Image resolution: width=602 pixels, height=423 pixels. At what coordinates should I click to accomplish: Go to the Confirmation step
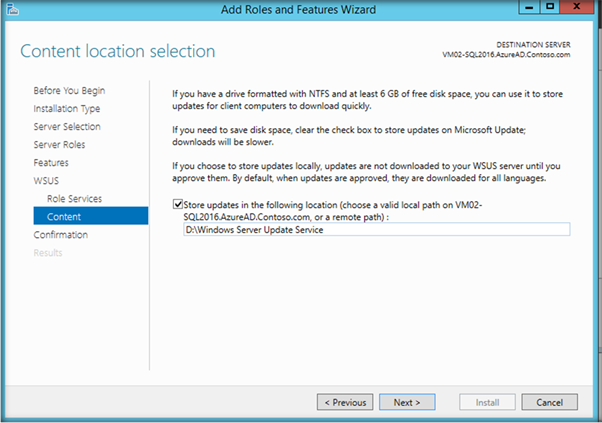[x=60, y=235]
